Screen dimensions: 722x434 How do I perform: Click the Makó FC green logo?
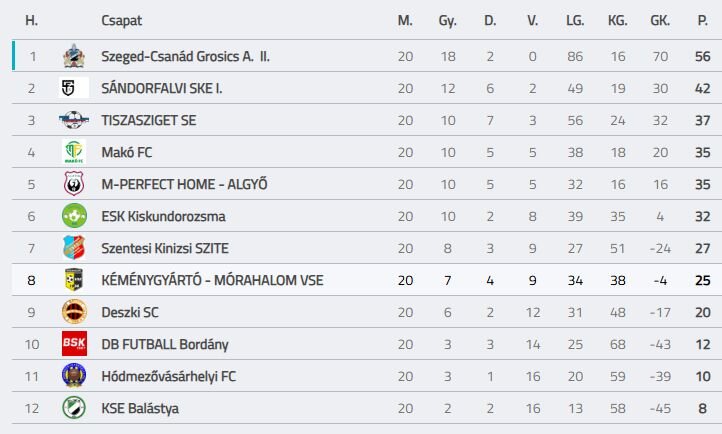[x=74, y=152]
